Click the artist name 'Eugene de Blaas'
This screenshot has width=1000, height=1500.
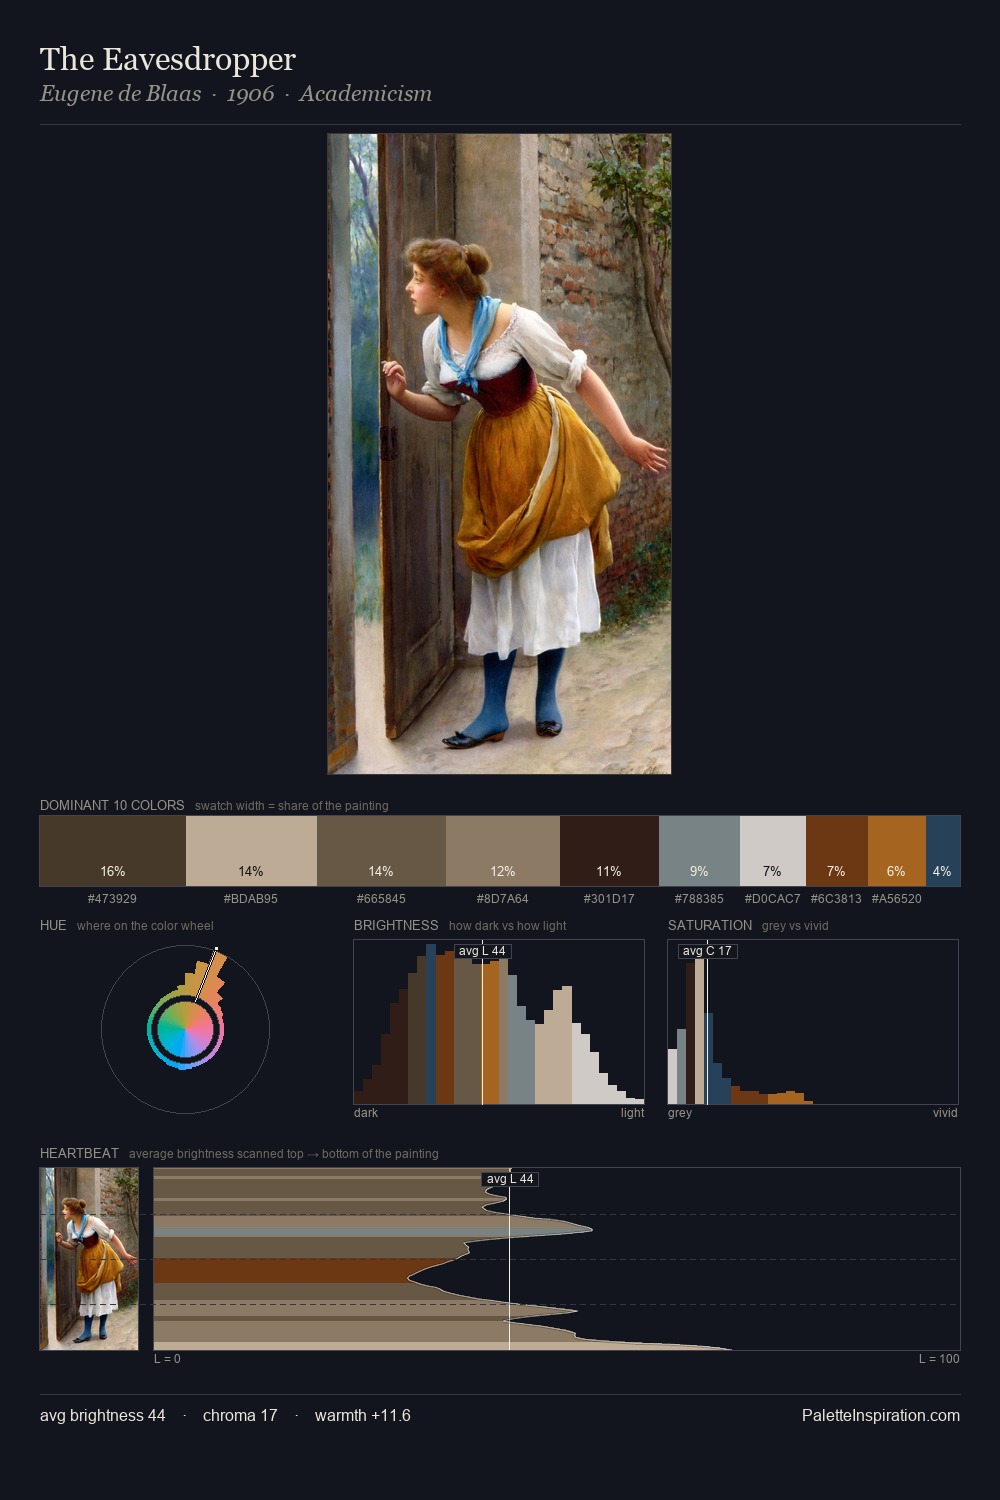tap(120, 94)
